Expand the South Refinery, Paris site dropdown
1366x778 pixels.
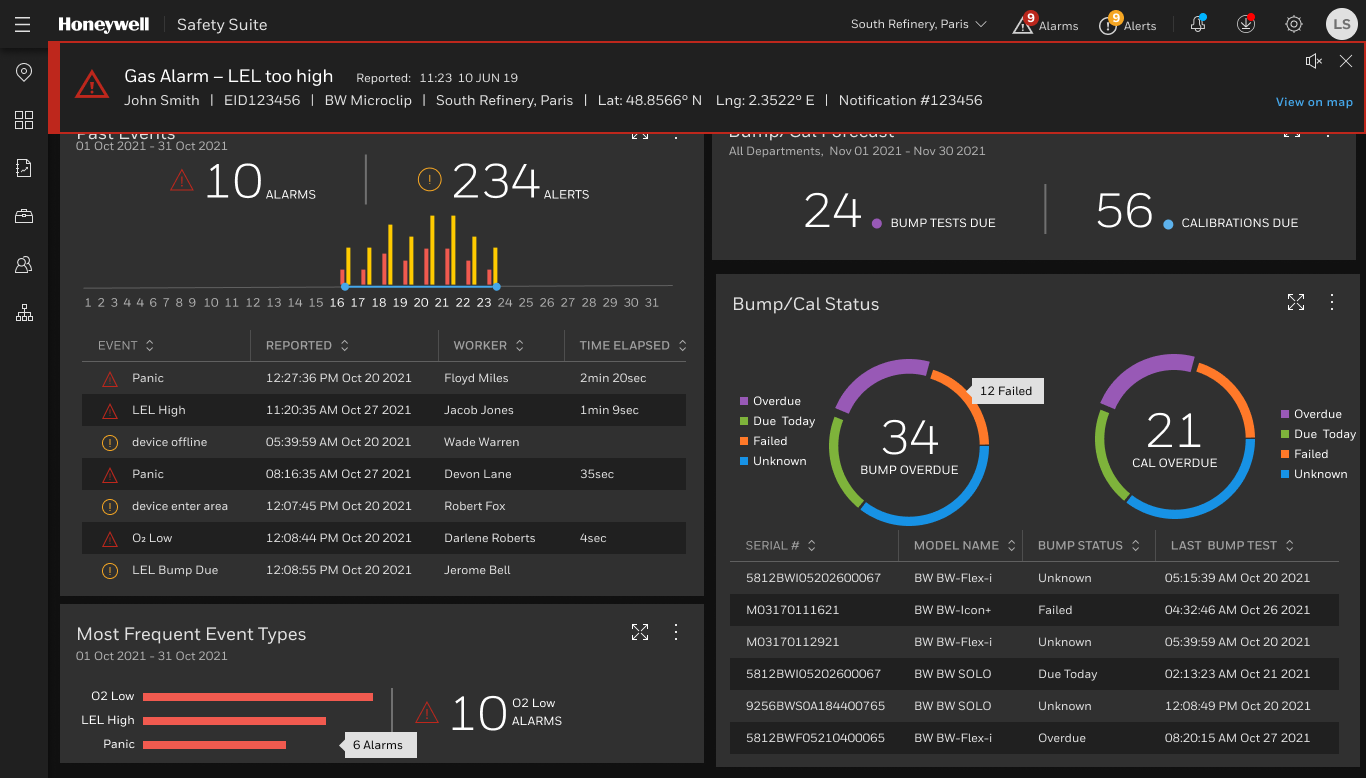(919, 24)
